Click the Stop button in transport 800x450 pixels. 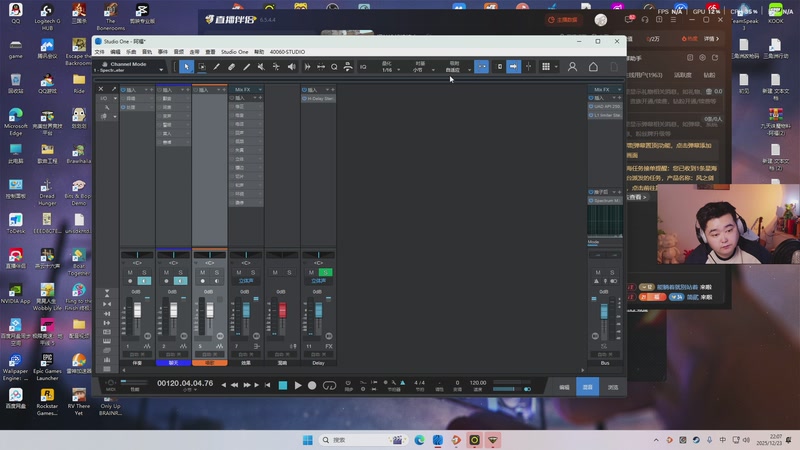pyautogui.click(x=283, y=385)
